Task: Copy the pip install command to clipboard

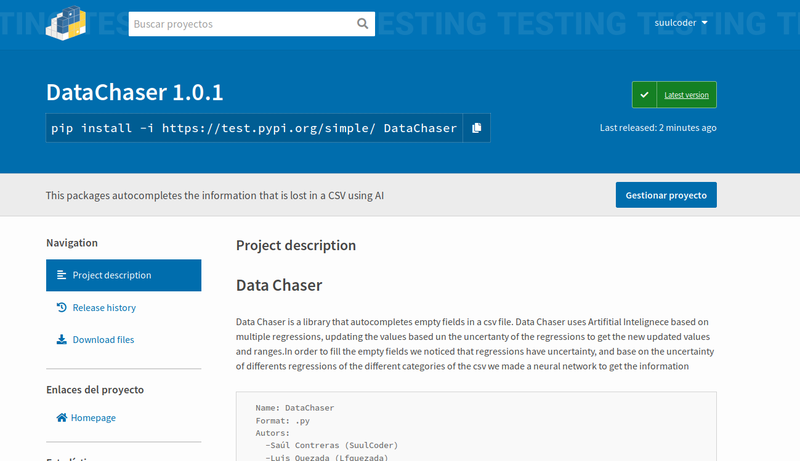Action: tap(477, 128)
